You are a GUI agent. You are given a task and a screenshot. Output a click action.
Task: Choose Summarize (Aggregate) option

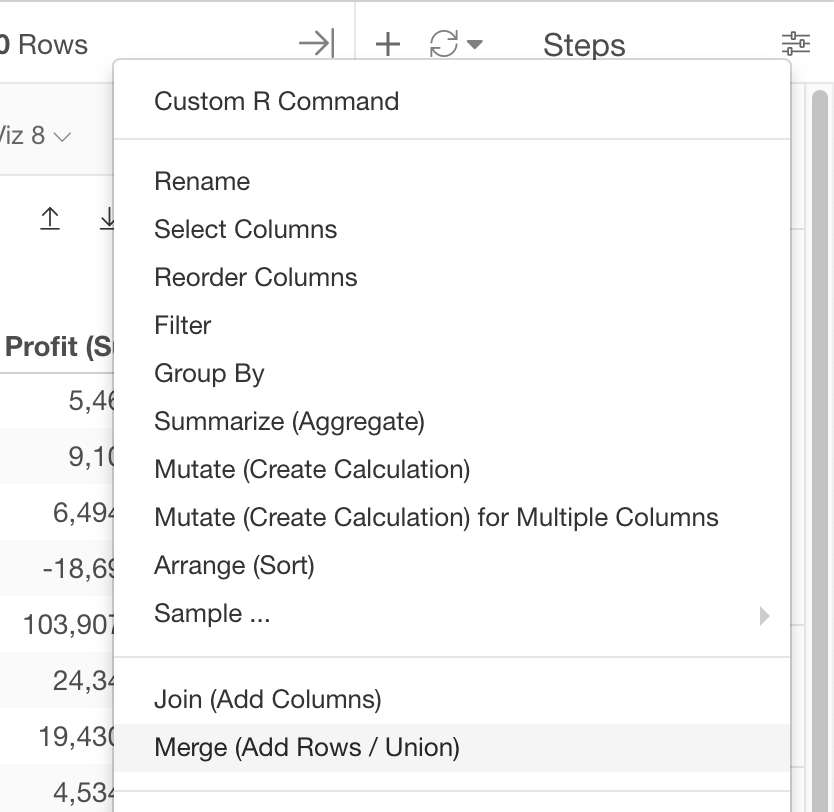coord(289,421)
